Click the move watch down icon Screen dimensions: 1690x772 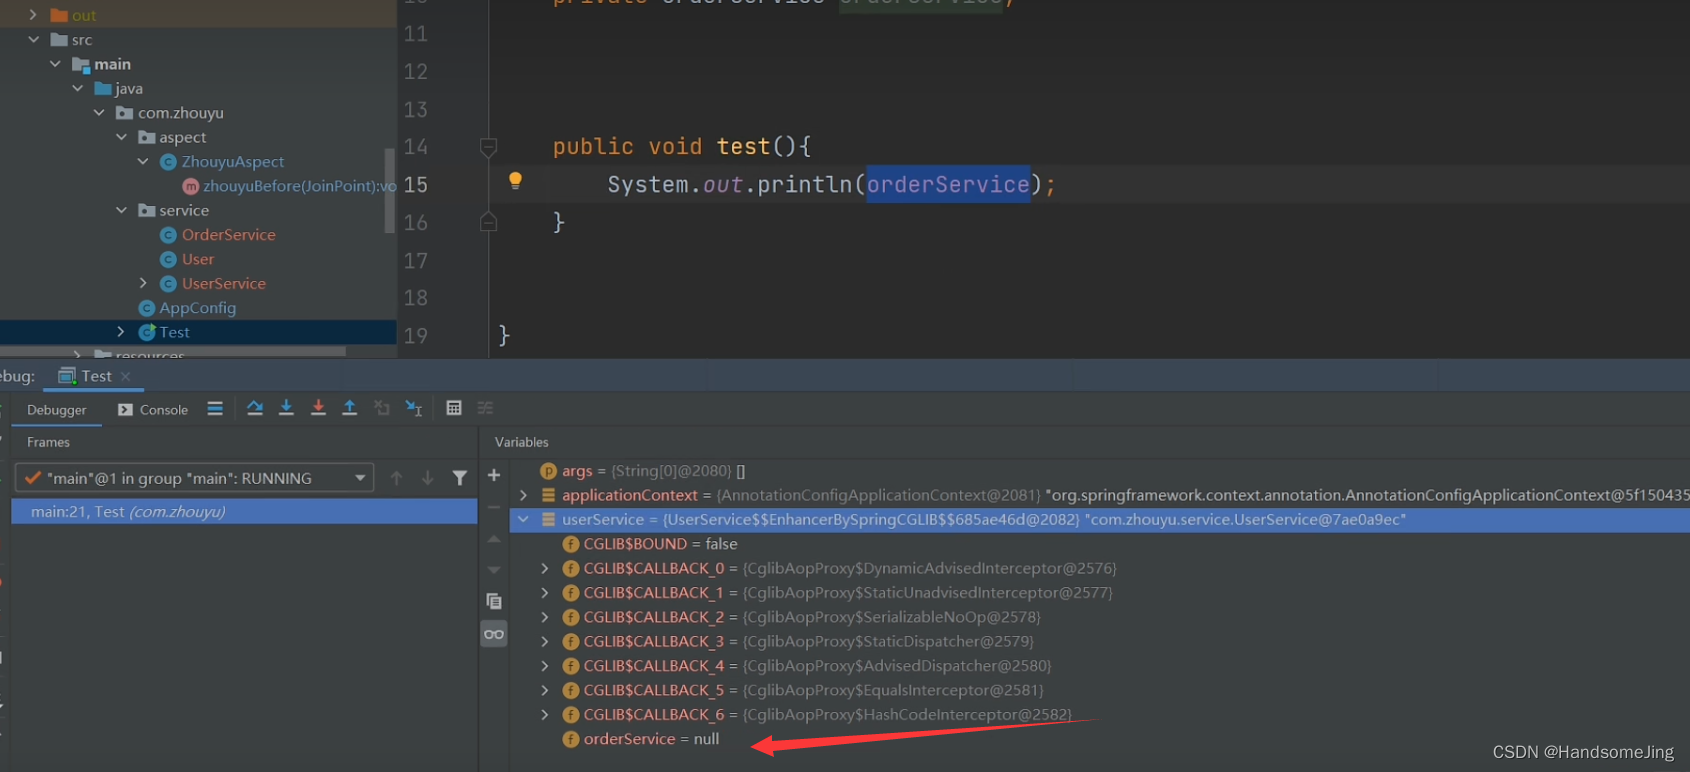[x=494, y=570]
